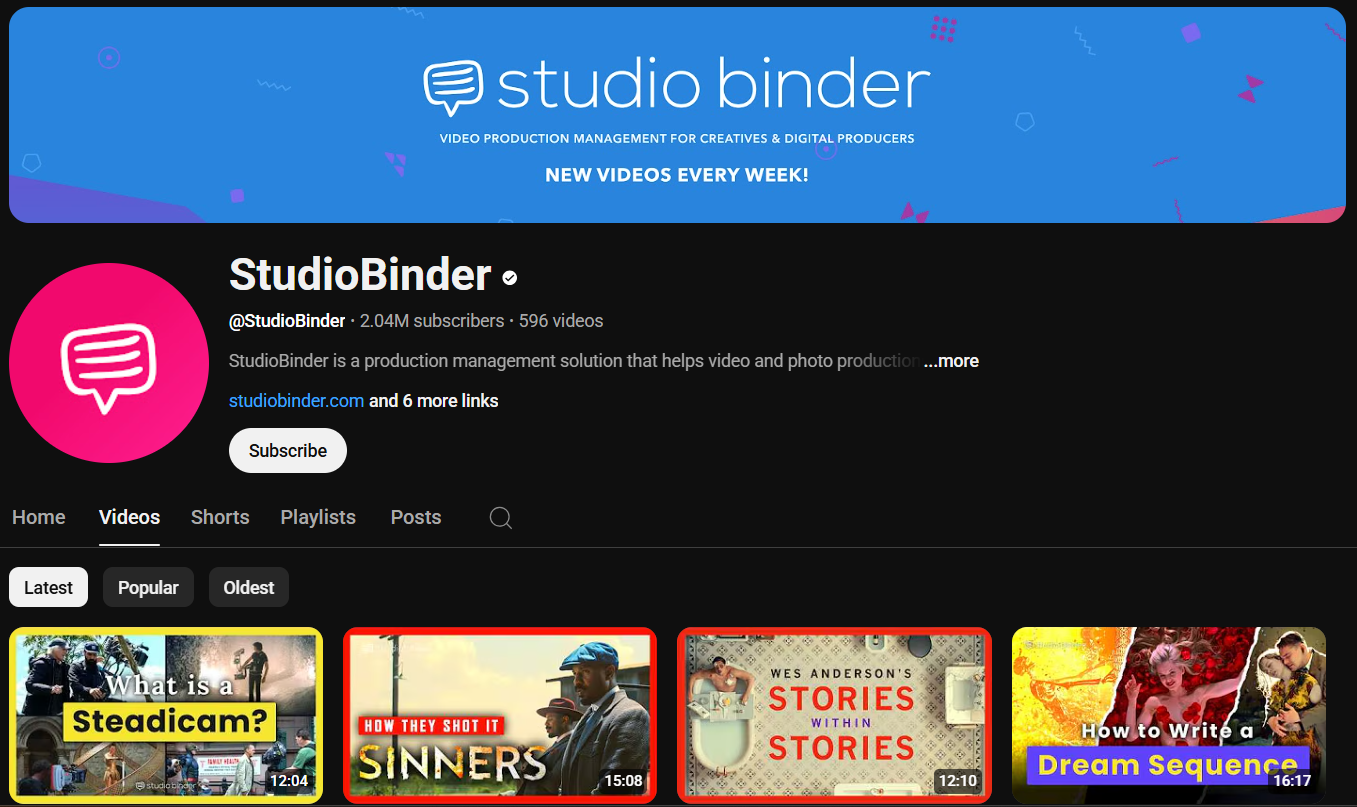1357x807 pixels.
Task: Play the 'How They Shot It Sinners' video
Action: pyautogui.click(x=500, y=715)
